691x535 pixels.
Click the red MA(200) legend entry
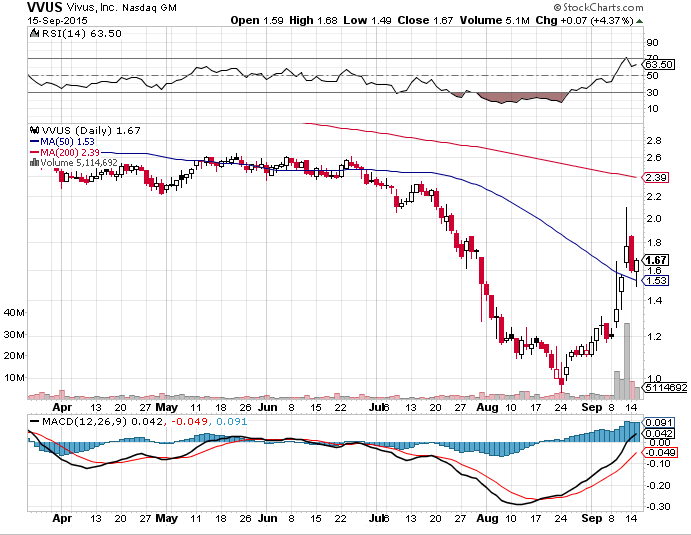(70, 151)
